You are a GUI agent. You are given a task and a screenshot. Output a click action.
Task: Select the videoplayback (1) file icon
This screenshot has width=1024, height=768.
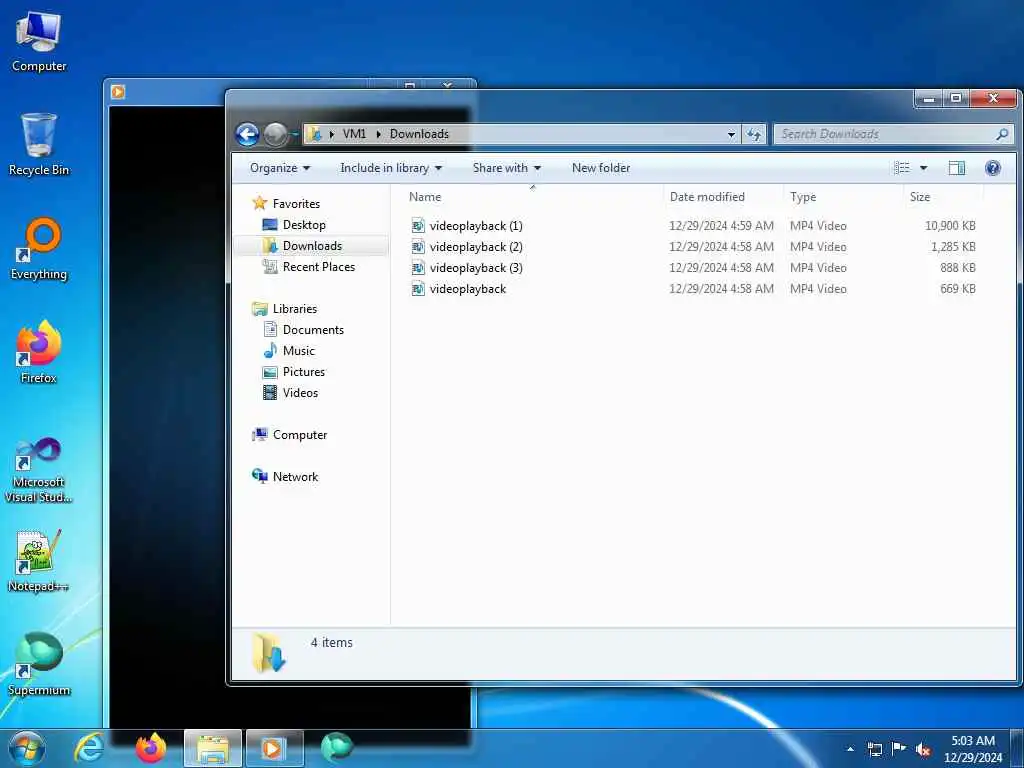point(418,225)
